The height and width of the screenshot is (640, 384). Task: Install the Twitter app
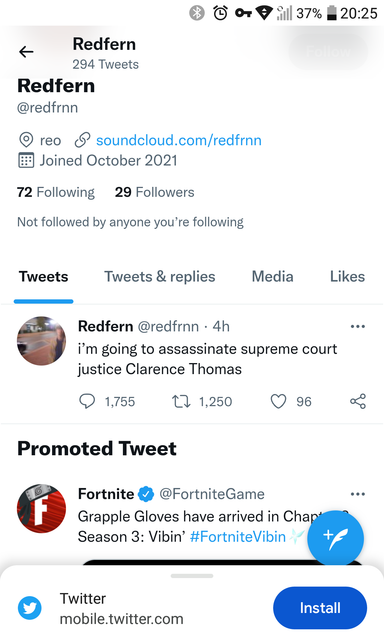pyautogui.click(x=320, y=608)
